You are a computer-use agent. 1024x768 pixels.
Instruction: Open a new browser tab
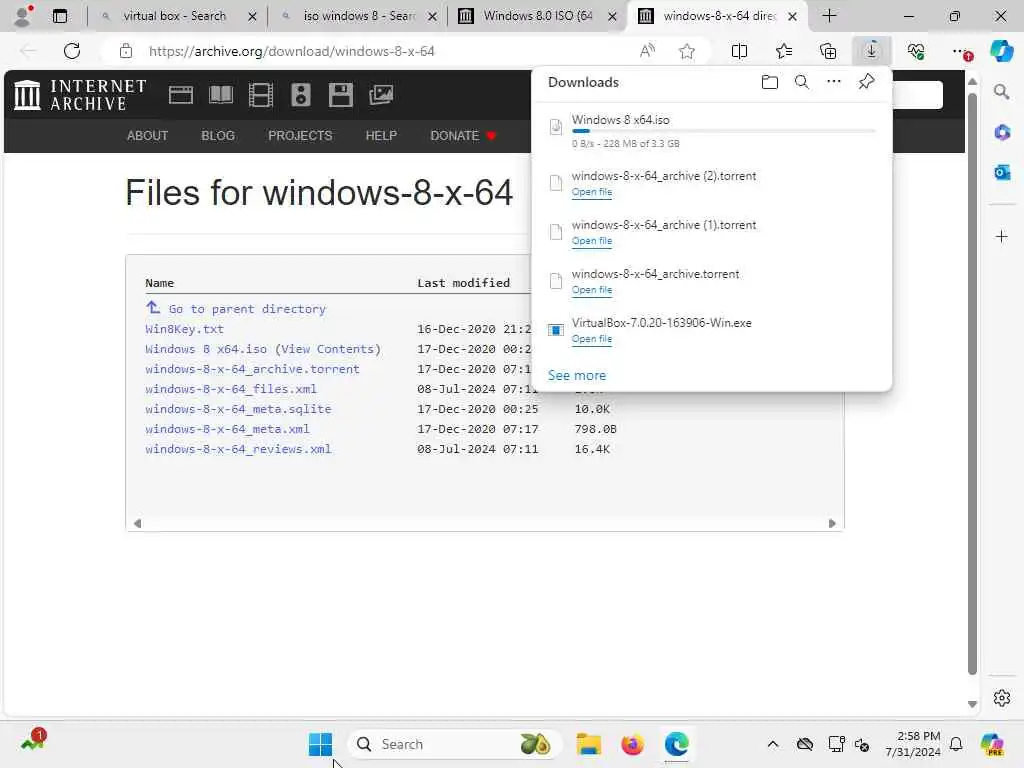pos(829,16)
